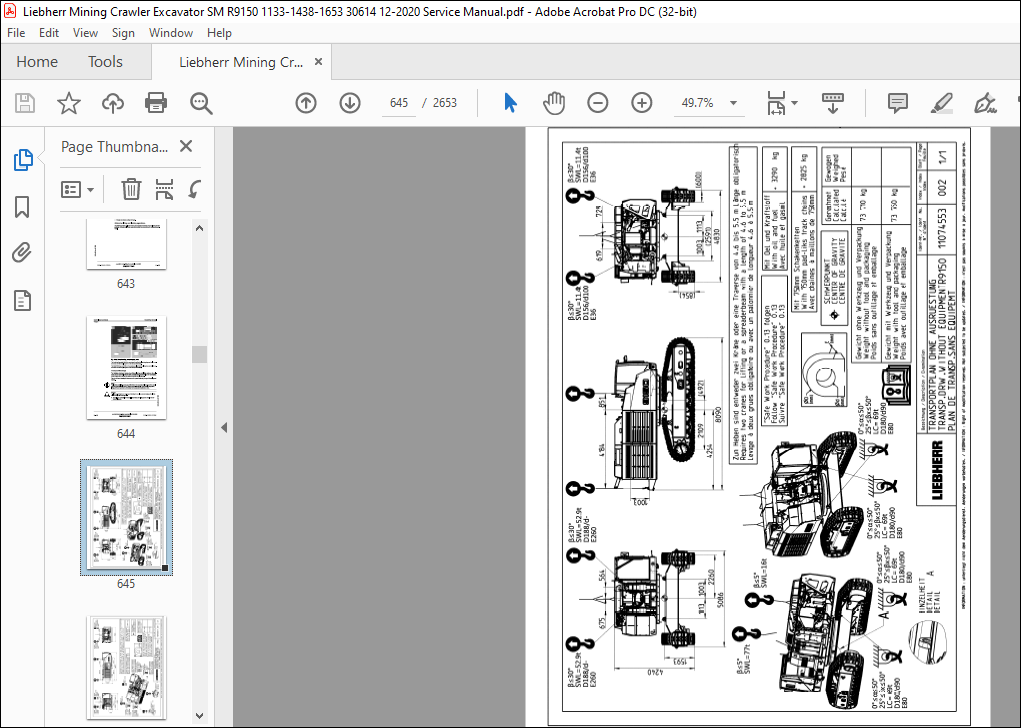
Task: Select the page 644 thumbnail
Action: coord(126,368)
